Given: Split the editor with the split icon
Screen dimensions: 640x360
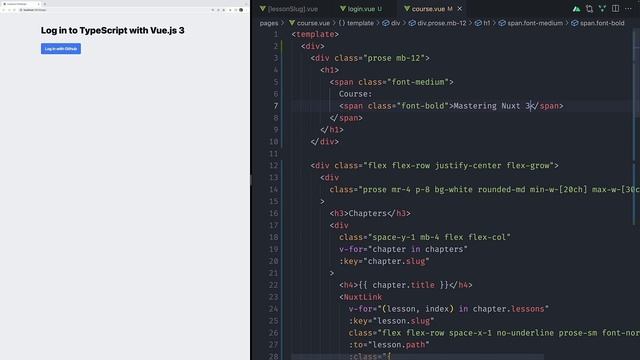Looking at the screenshot, I should pos(616,9).
